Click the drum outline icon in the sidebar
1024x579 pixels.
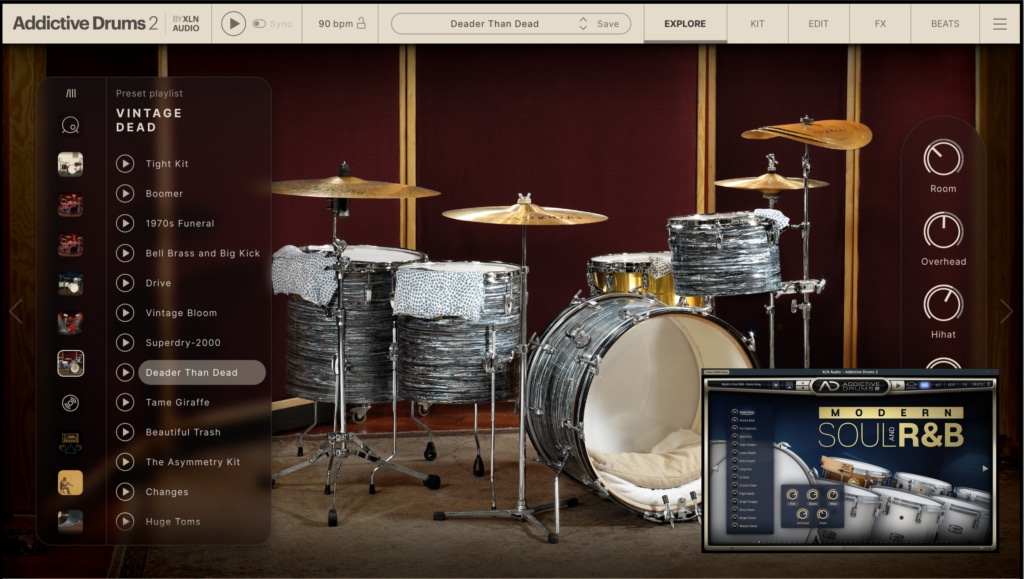(71, 125)
